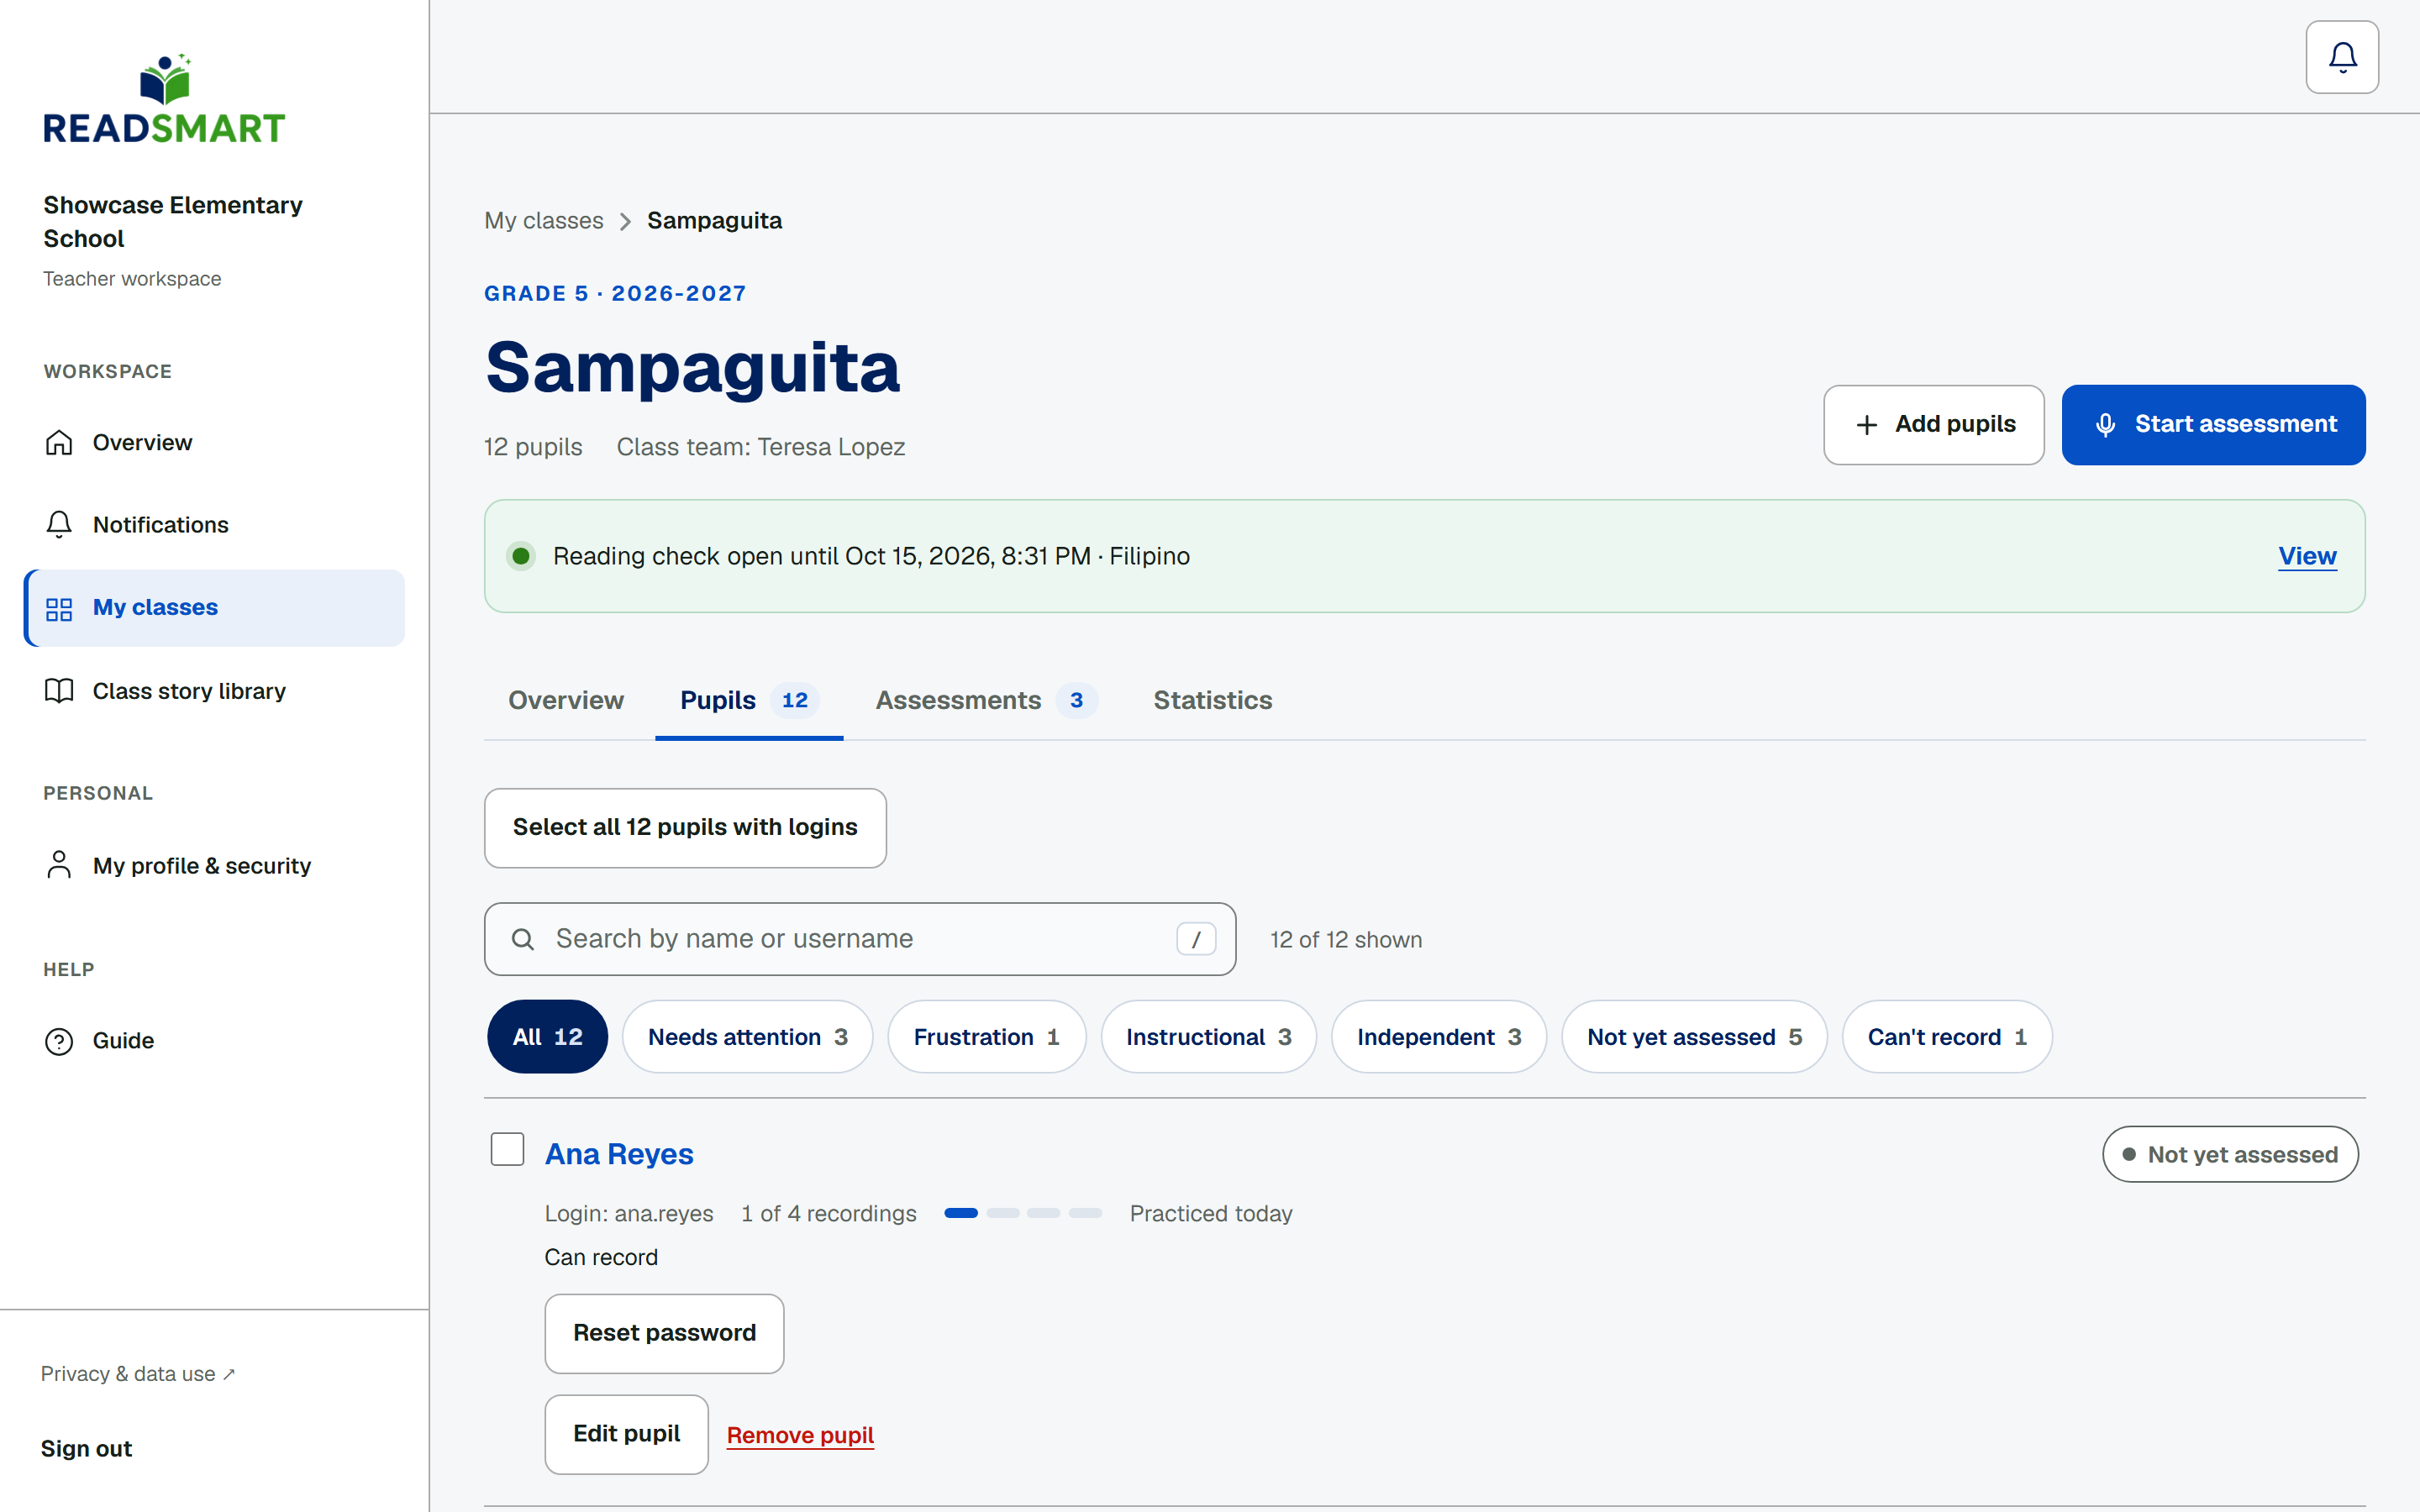Viewport: 2420px width, 1512px height.
Task: Filter by Needs attention
Action: click(747, 1037)
